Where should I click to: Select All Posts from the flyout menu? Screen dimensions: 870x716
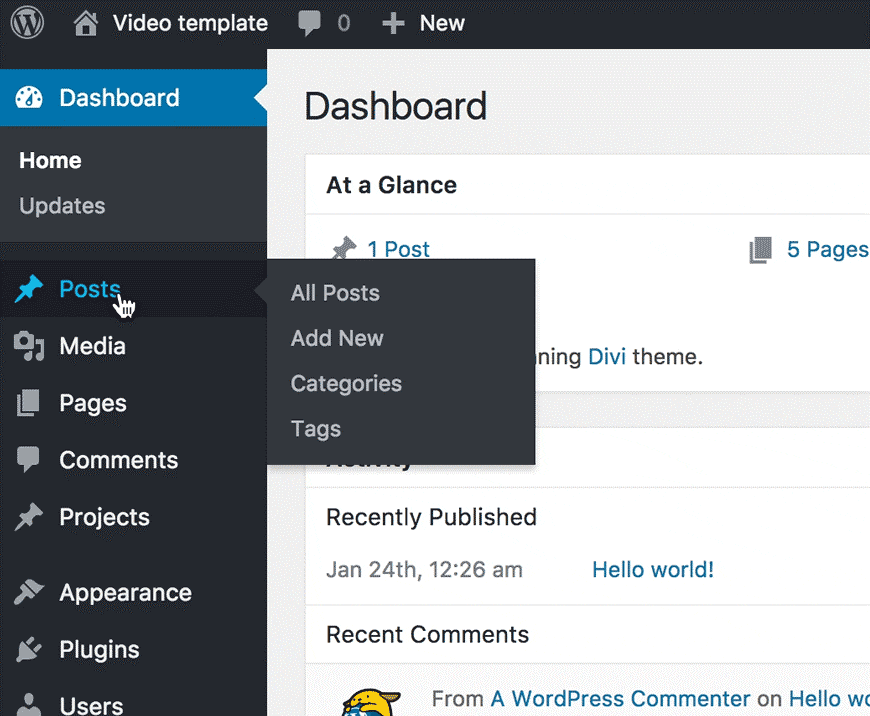(x=335, y=293)
